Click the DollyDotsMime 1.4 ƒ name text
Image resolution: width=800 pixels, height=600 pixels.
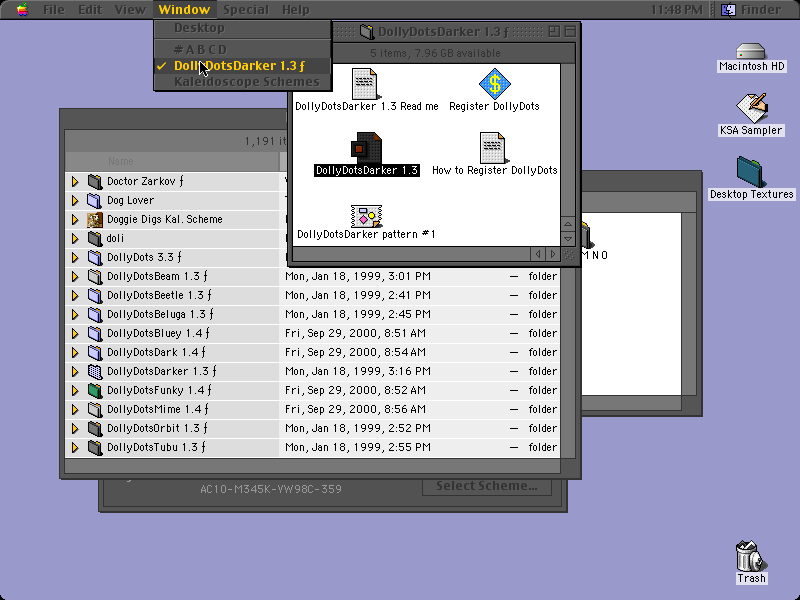(158, 409)
